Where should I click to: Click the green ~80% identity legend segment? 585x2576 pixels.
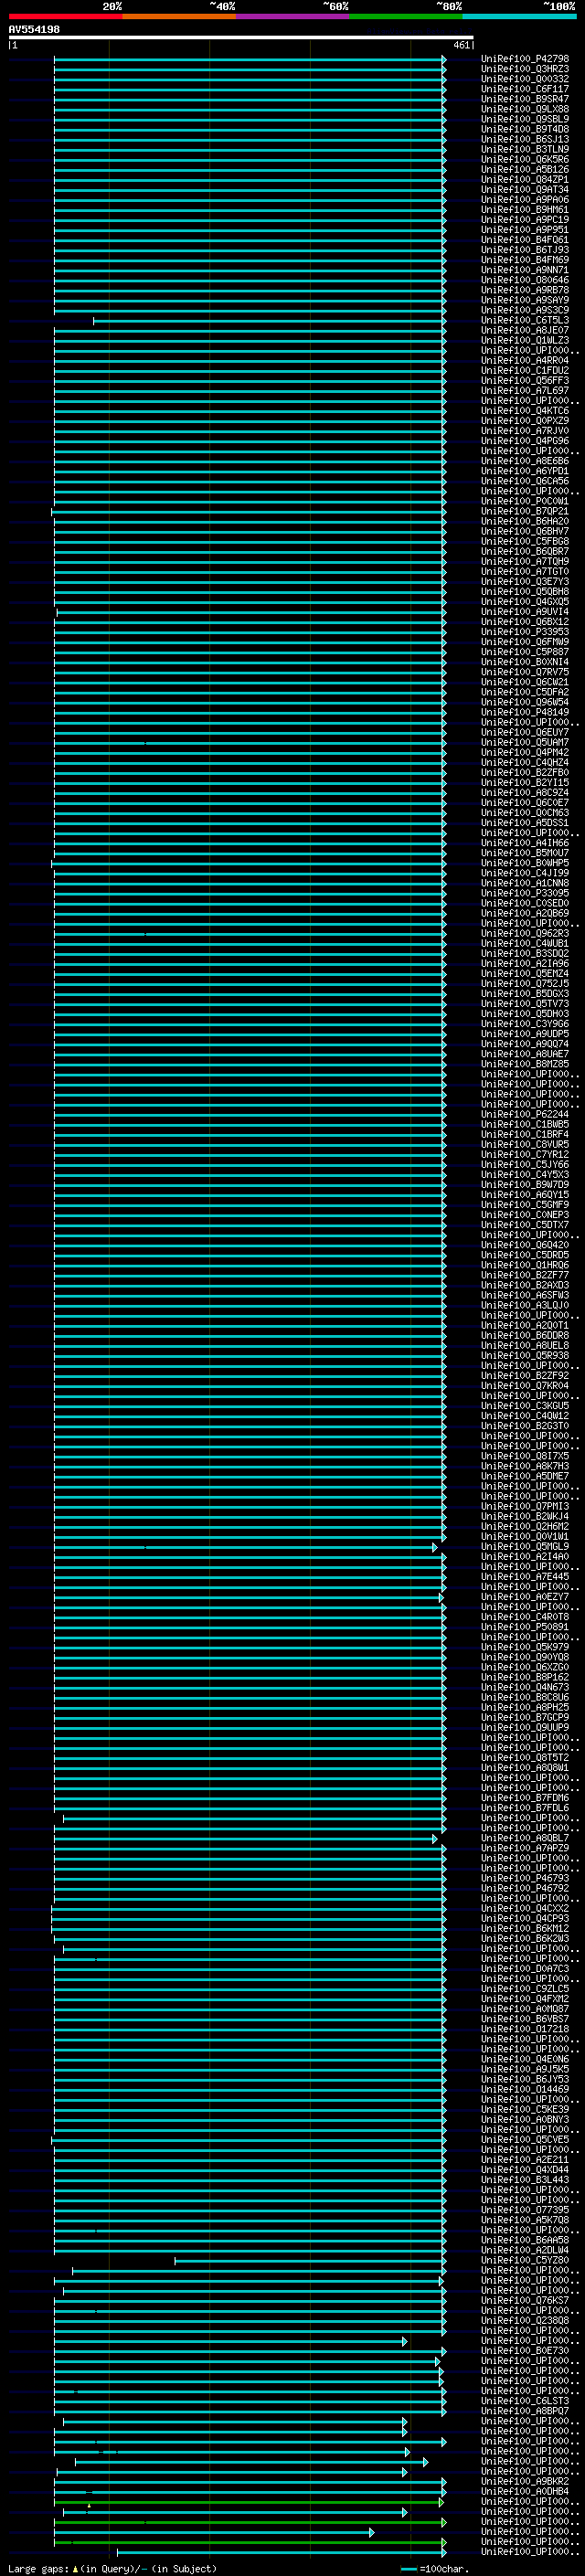click(406, 16)
